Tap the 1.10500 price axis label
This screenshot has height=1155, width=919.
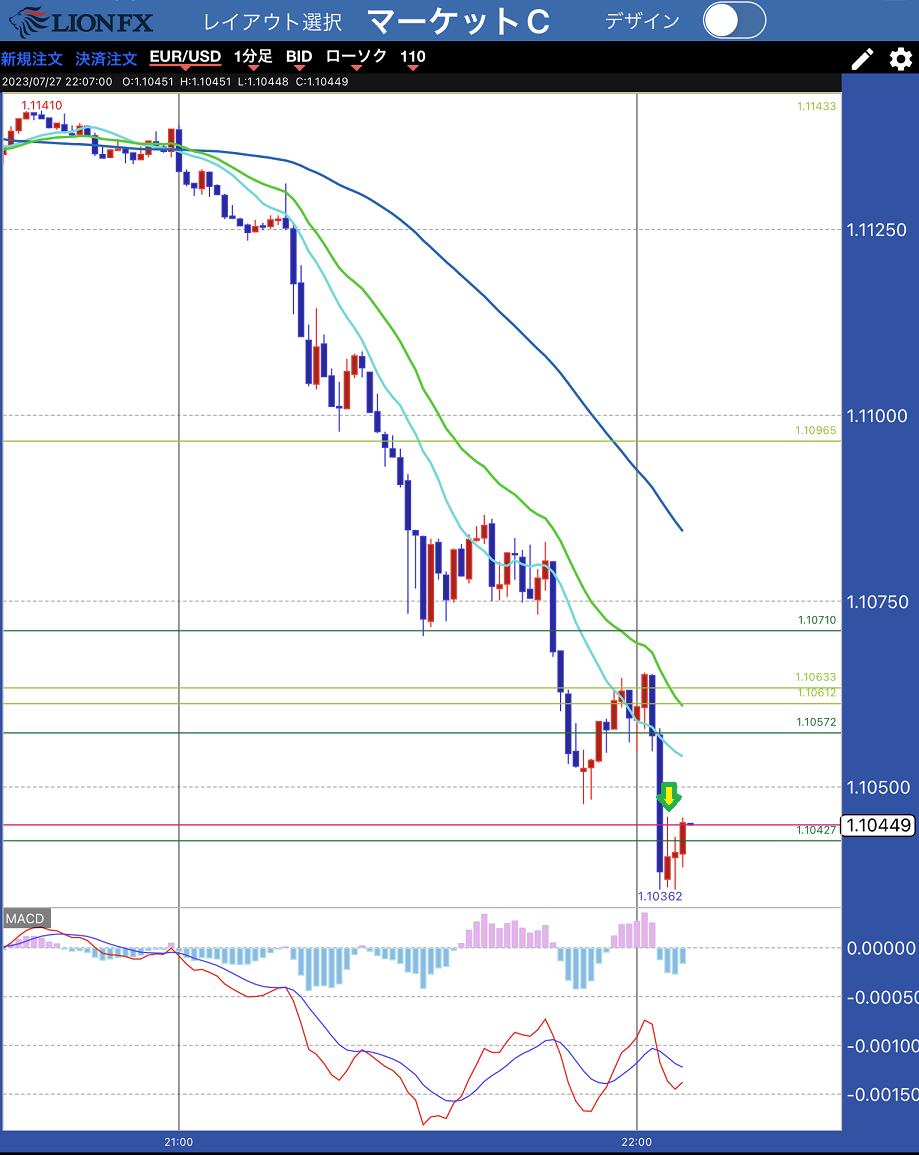pos(877,787)
